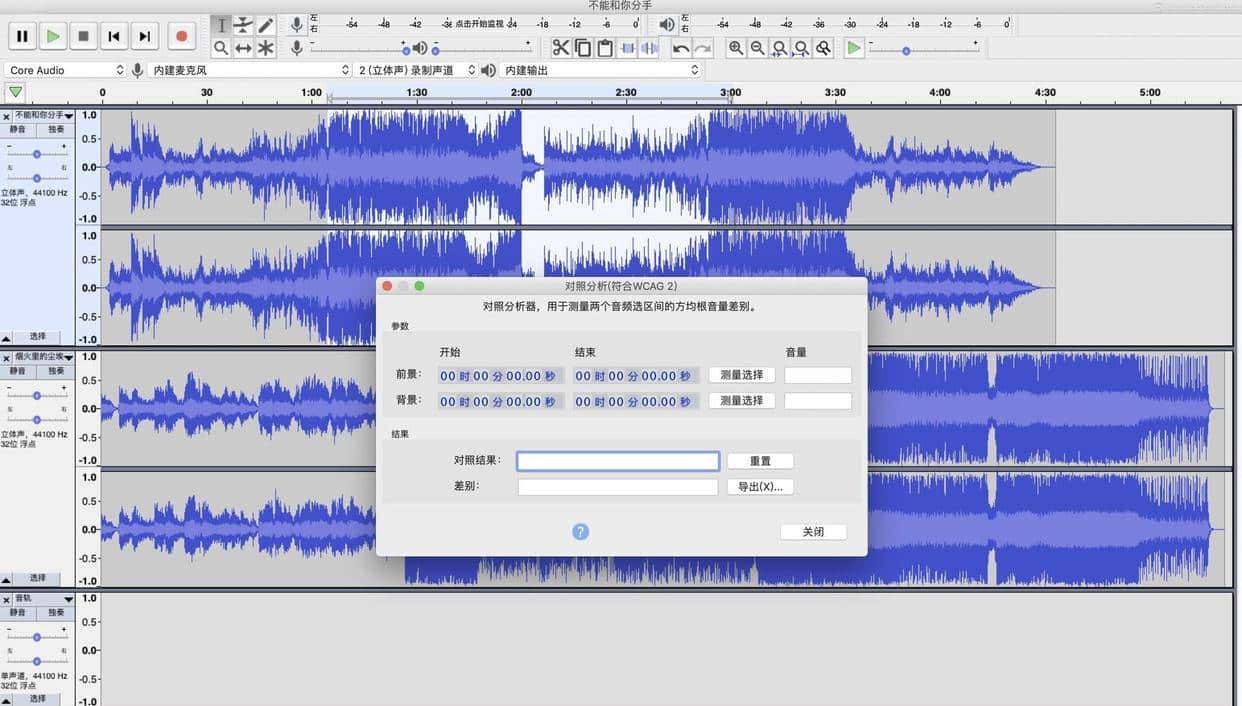Collapse the first track using its triangle
Screen dimensions: 1242x706
pos(6,337)
